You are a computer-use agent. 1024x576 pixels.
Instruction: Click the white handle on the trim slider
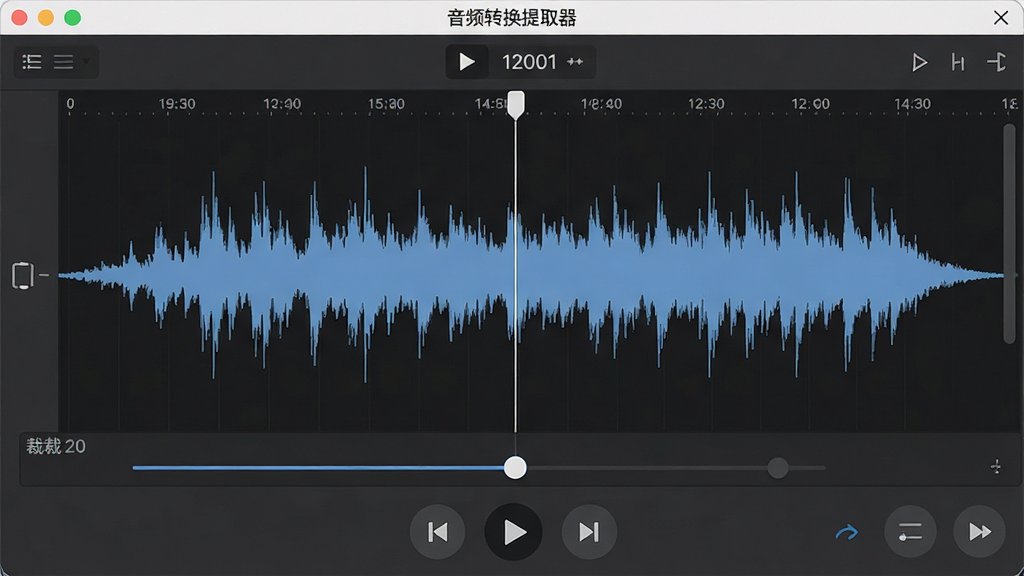click(515, 468)
